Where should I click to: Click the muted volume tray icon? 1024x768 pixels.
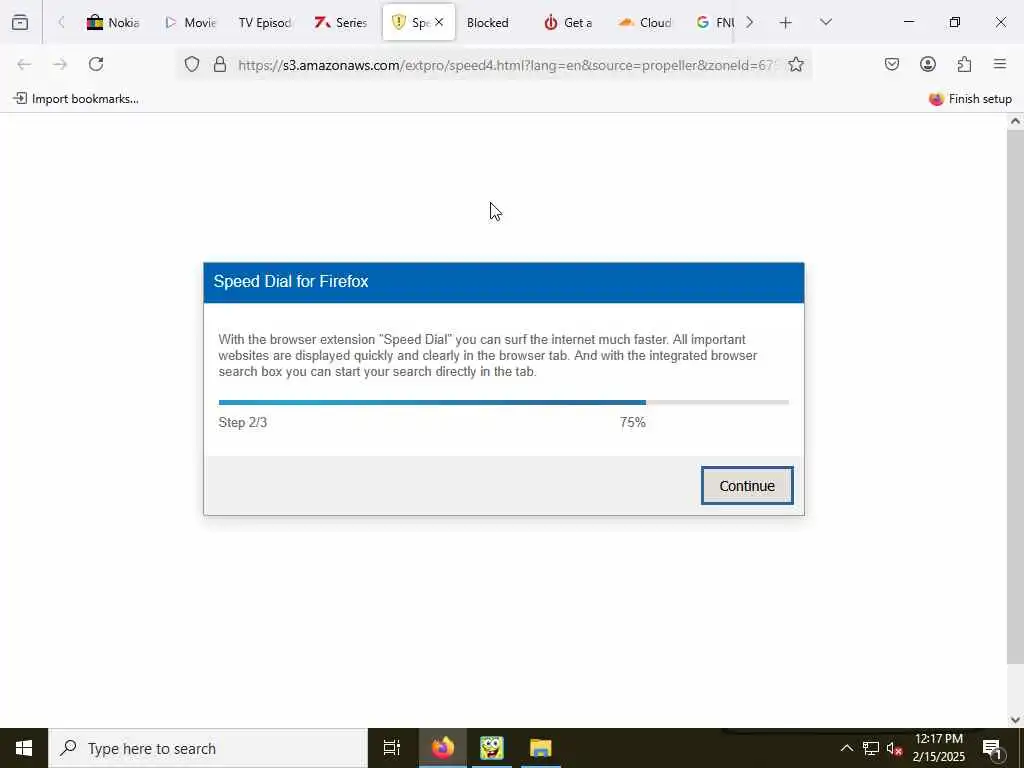pos(894,748)
